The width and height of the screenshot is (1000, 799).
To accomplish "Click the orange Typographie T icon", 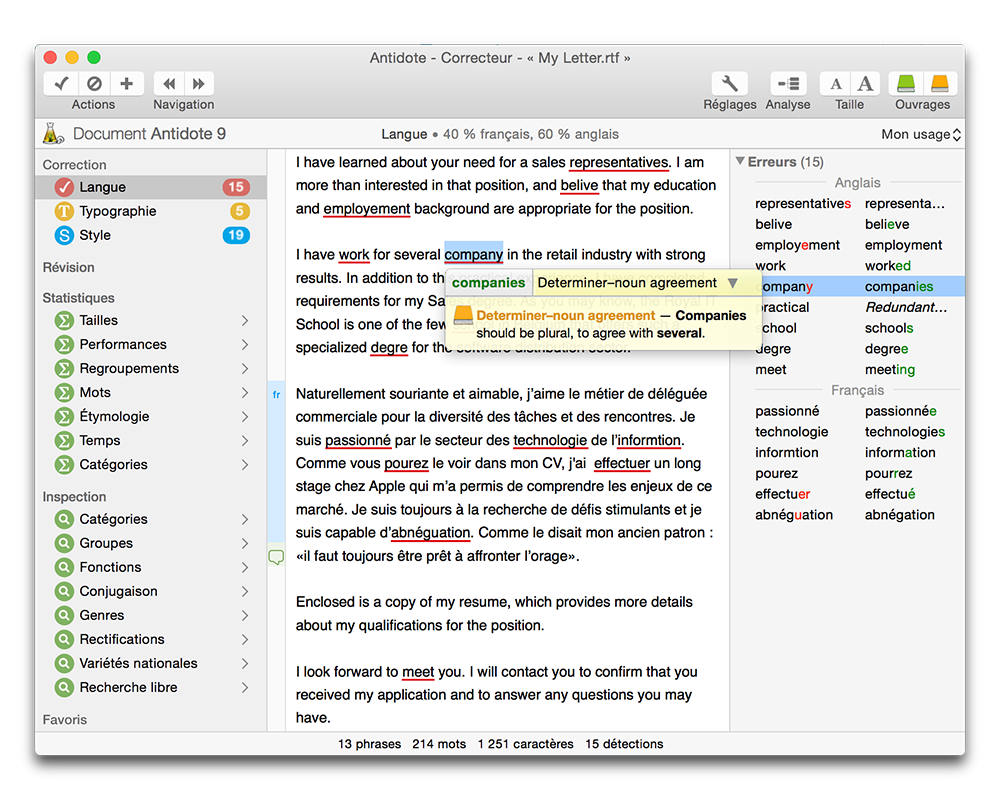I will pyautogui.click(x=64, y=211).
